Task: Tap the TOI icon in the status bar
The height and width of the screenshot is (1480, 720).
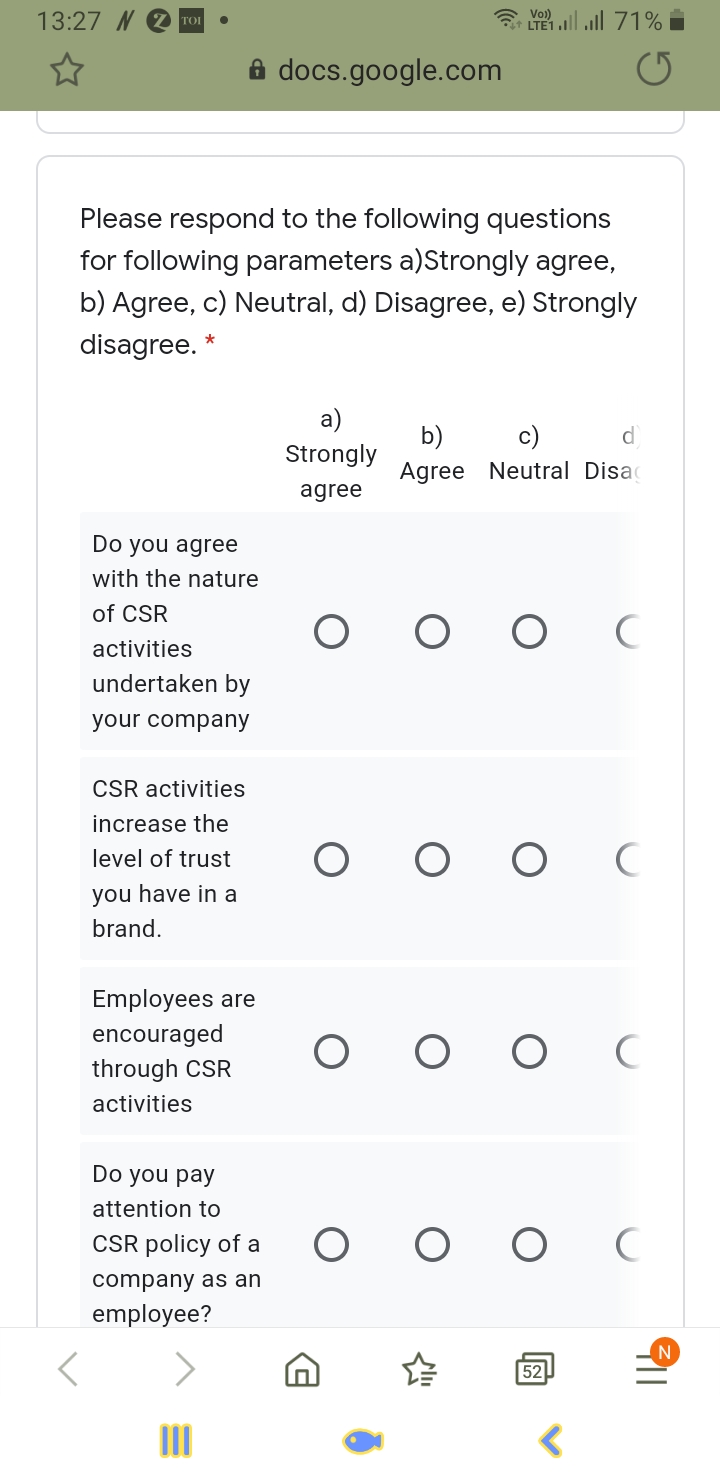Action: click(x=192, y=19)
